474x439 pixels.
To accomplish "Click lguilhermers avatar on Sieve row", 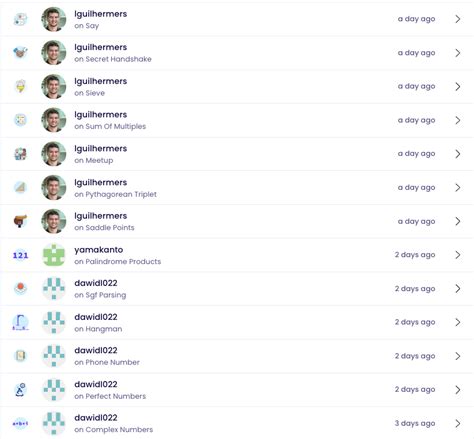I will click(54, 86).
